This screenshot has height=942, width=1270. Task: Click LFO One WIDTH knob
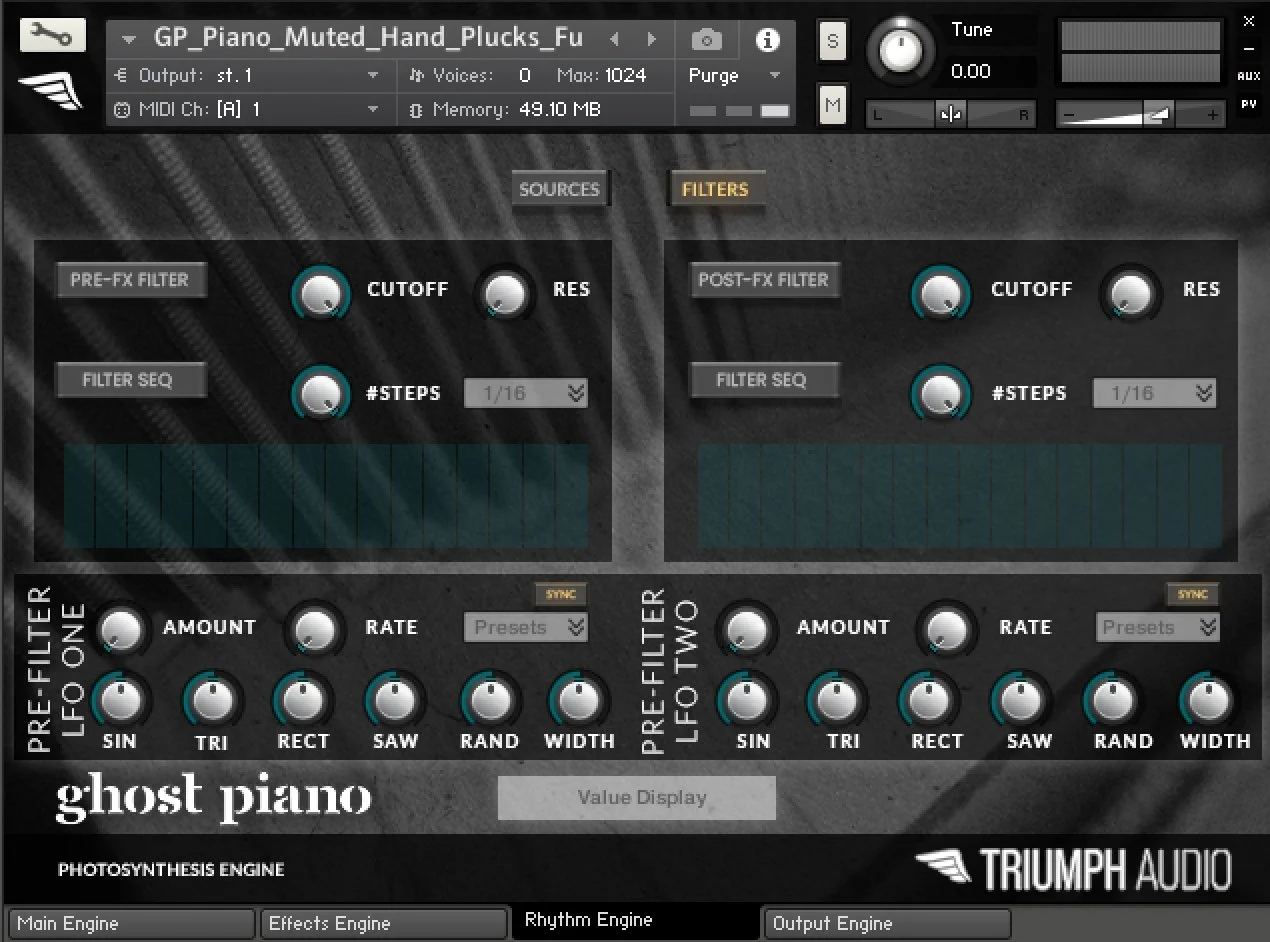[580, 701]
